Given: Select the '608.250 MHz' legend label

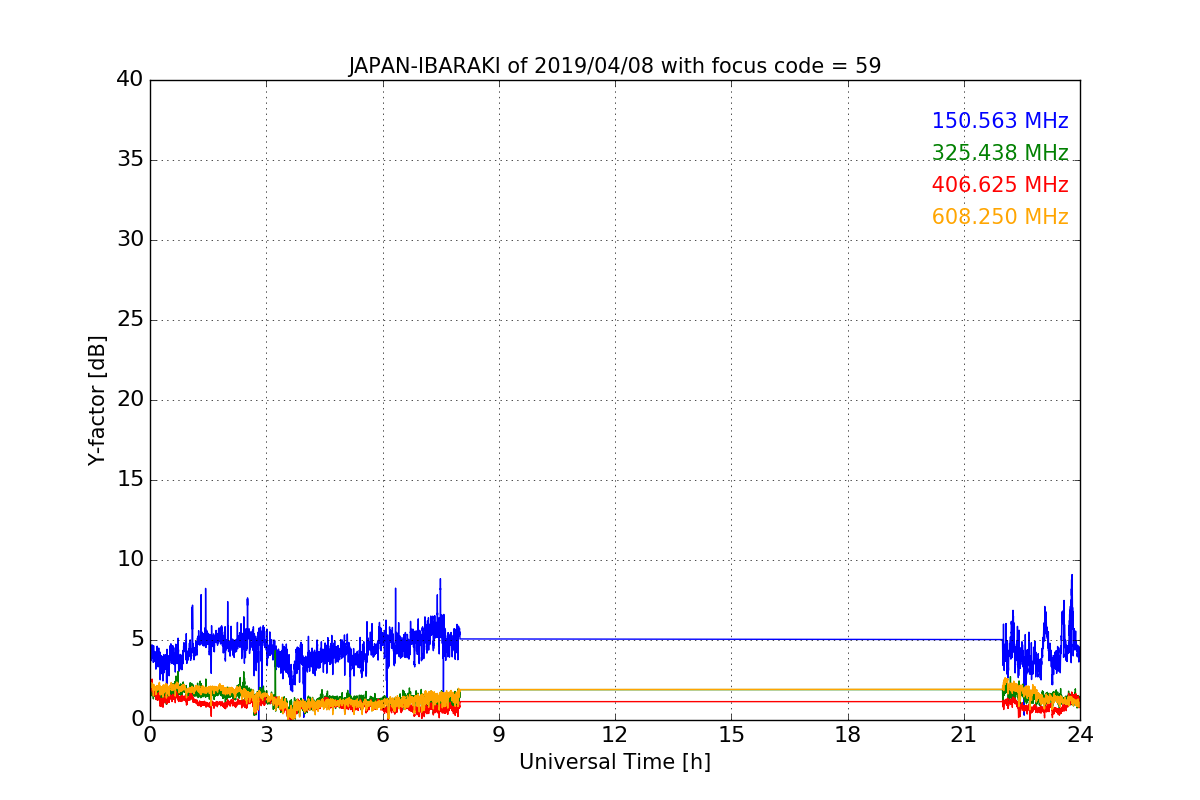Looking at the screenshot, I should tap(1000, 217).
